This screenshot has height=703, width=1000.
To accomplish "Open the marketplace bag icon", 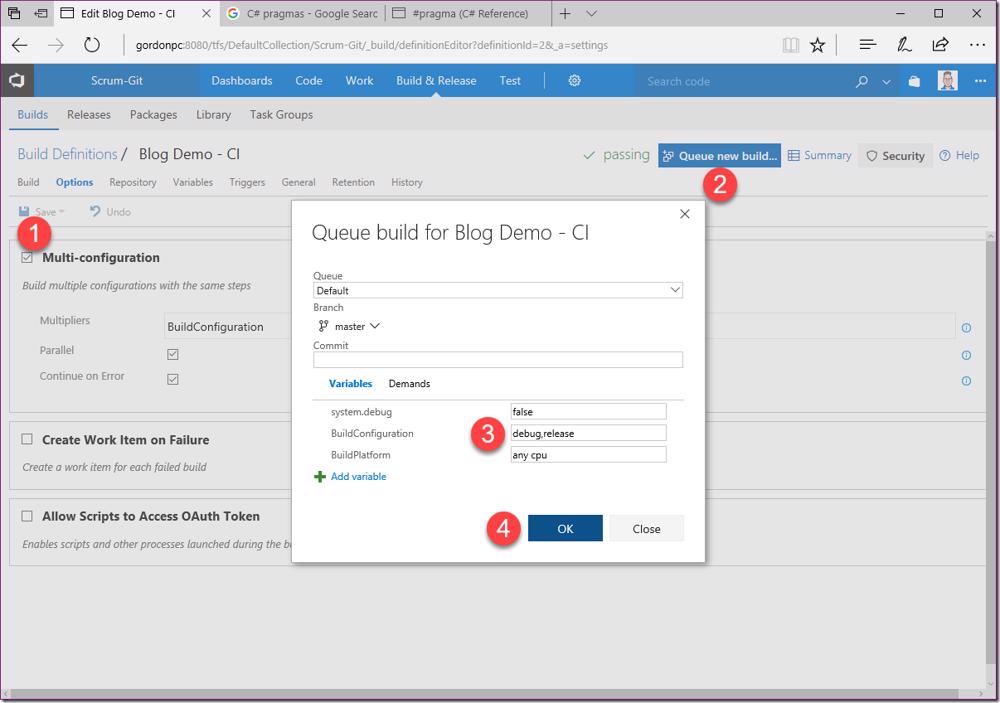I will click(x=914, y=81).
